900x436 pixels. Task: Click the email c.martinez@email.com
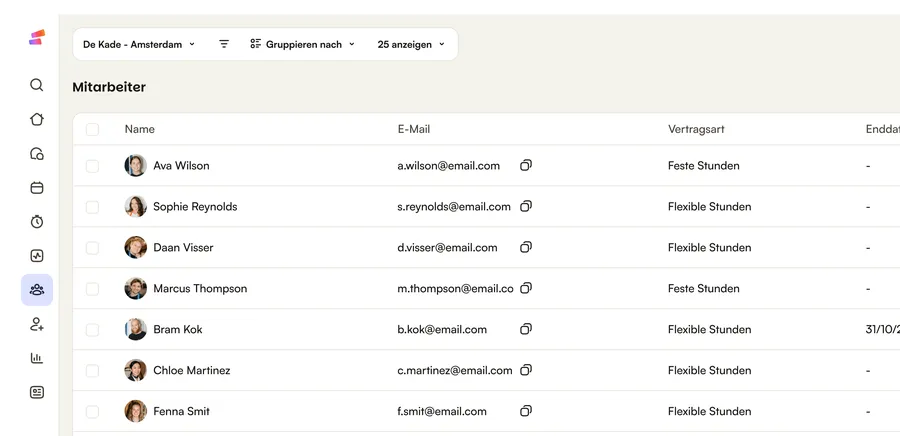pyautogui.click(x=455, y=370)
